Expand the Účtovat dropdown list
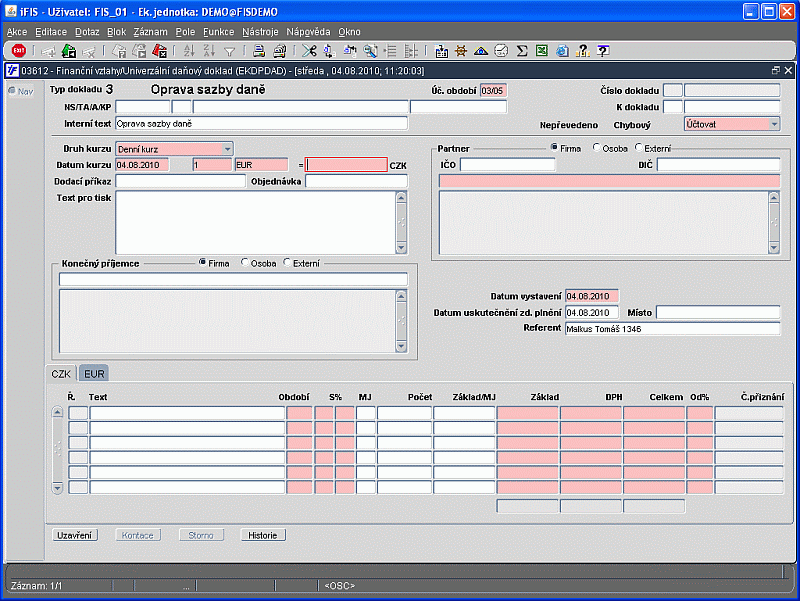This screenshot has width=800, height=601. [774, 124]
